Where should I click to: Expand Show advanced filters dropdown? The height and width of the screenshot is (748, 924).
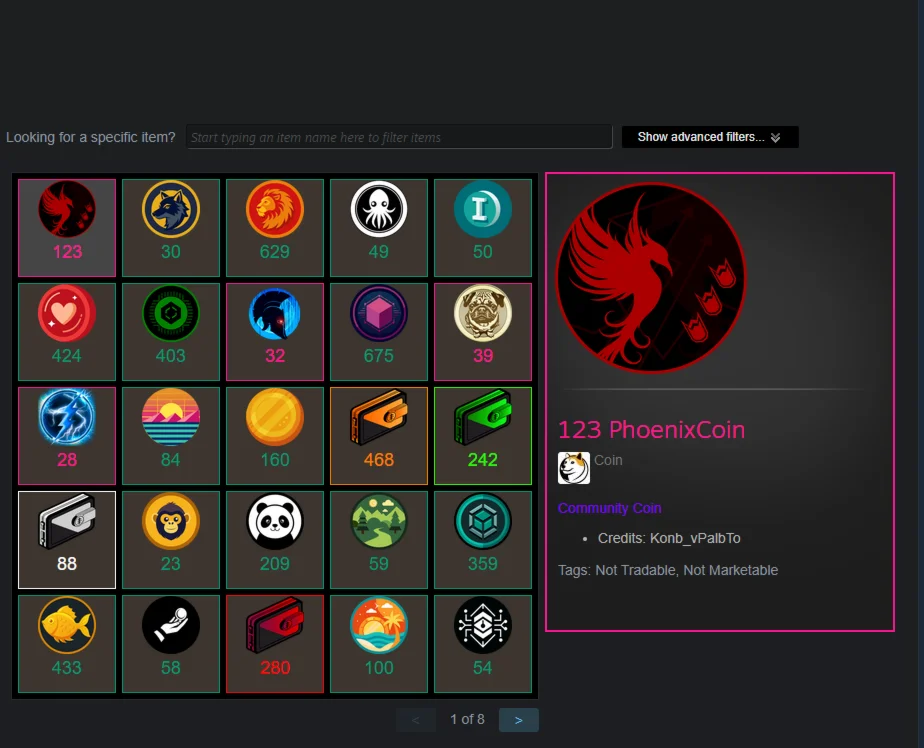710,137
